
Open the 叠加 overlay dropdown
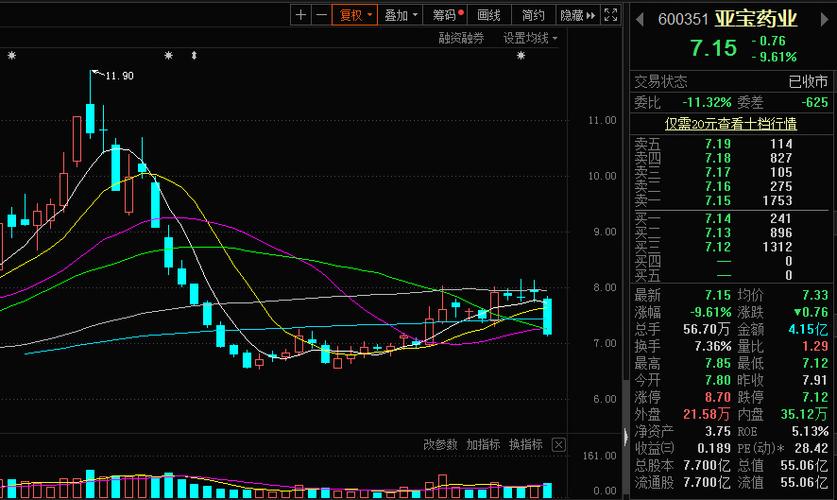401,15
